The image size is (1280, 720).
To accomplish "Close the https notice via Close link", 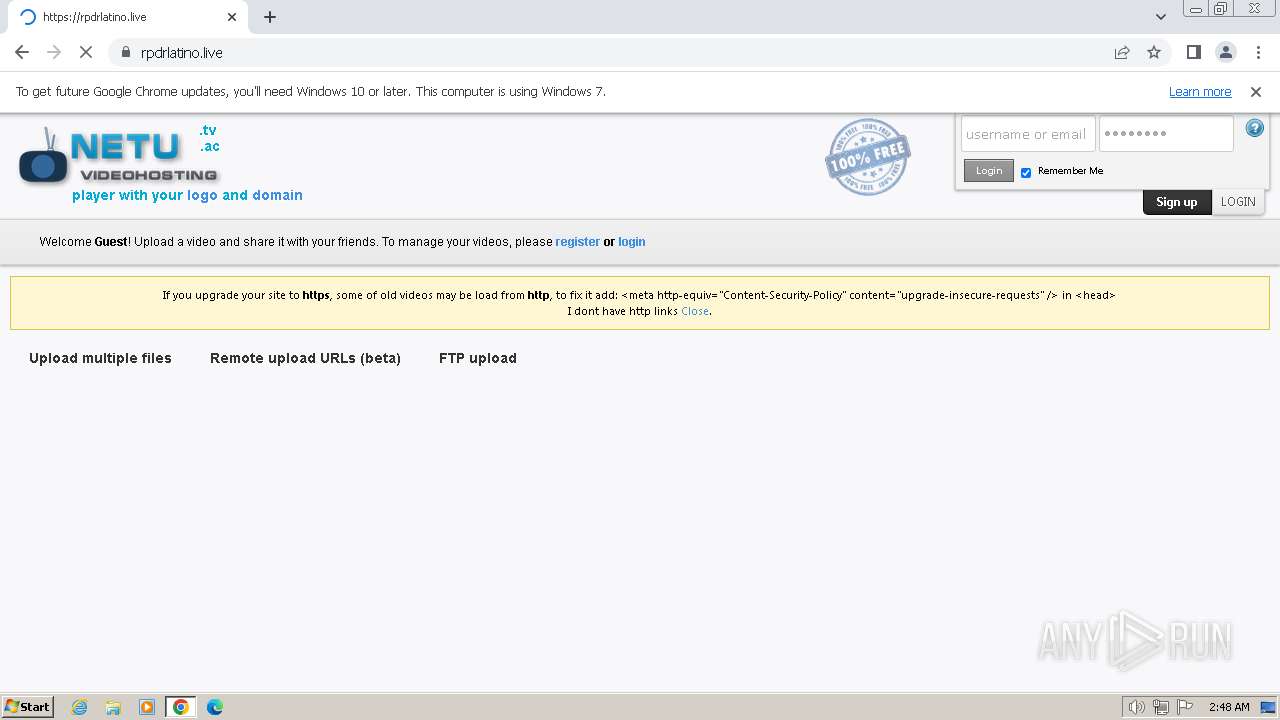I will click(x=695, y=311).
